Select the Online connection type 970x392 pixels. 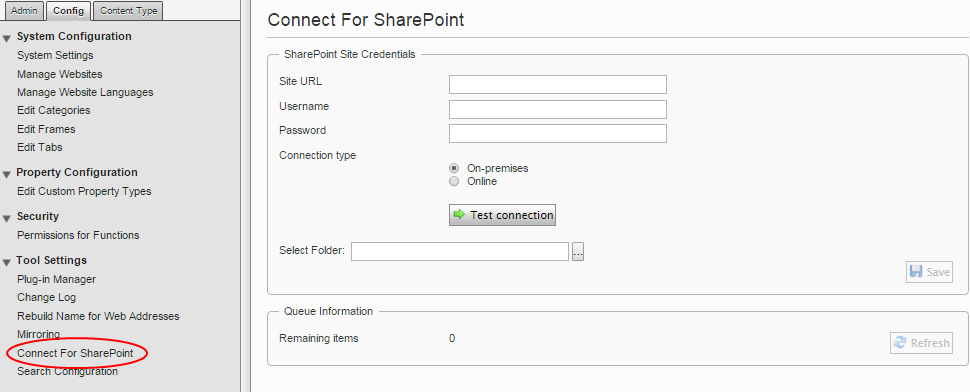454,181
